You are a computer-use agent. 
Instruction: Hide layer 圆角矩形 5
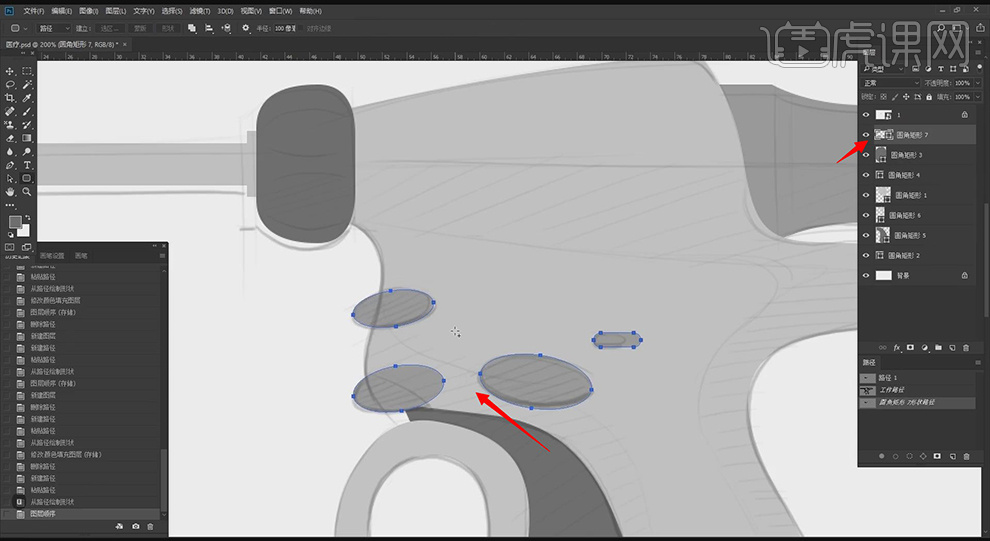tap(866, 235)
